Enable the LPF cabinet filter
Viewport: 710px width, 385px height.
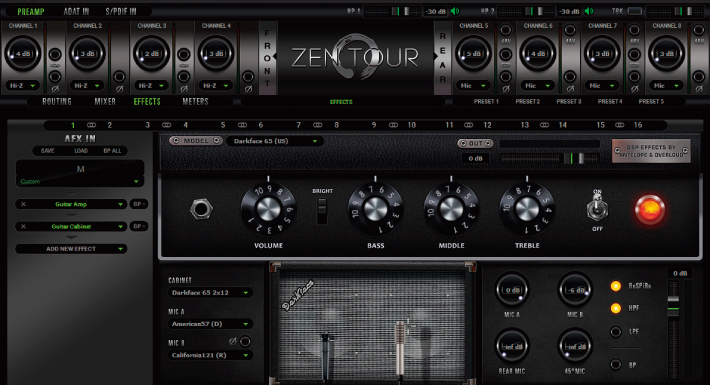615,332
